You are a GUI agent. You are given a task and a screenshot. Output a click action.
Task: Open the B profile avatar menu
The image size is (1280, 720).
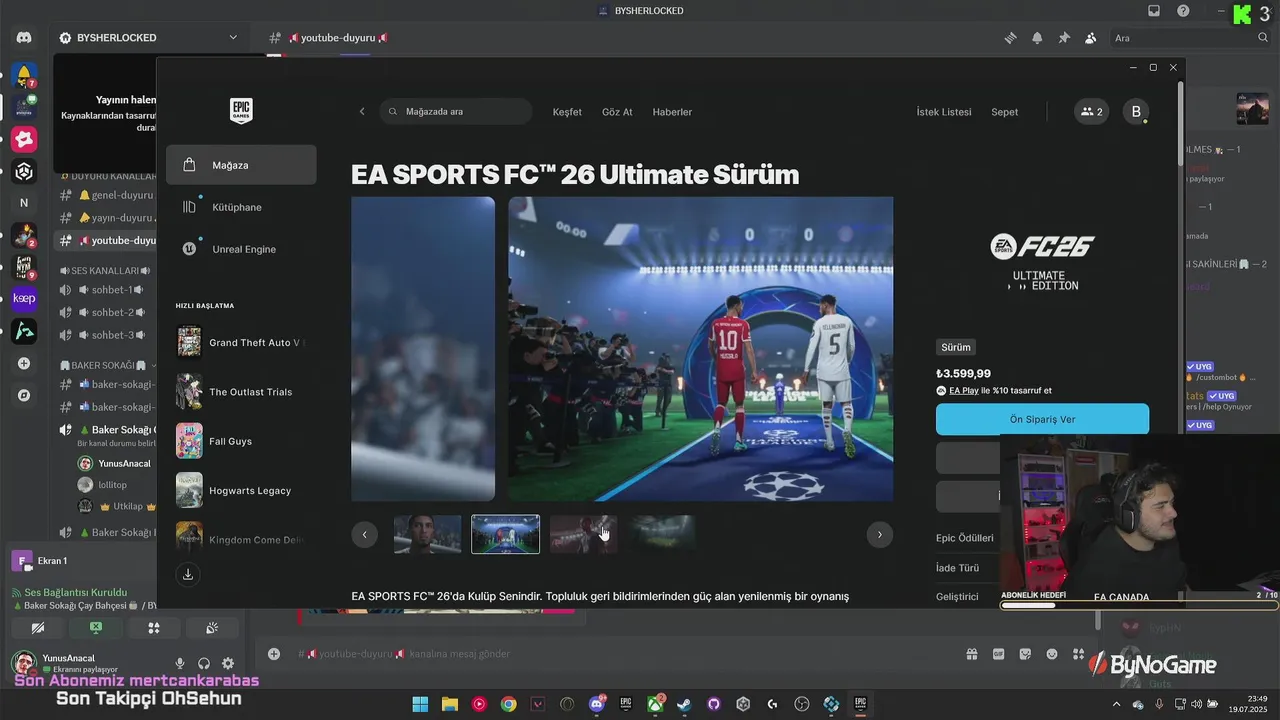[x=1136, y=112]
